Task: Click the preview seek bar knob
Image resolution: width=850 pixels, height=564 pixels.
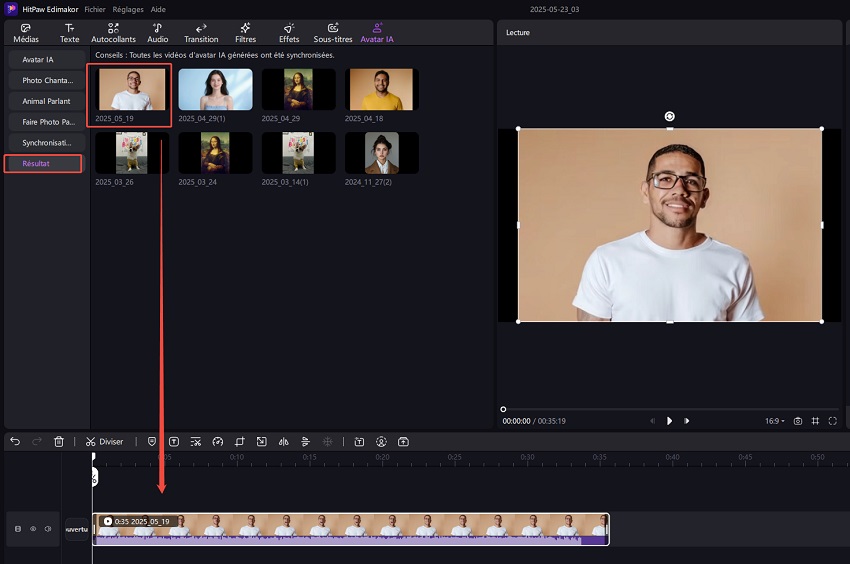Action: 503,409
